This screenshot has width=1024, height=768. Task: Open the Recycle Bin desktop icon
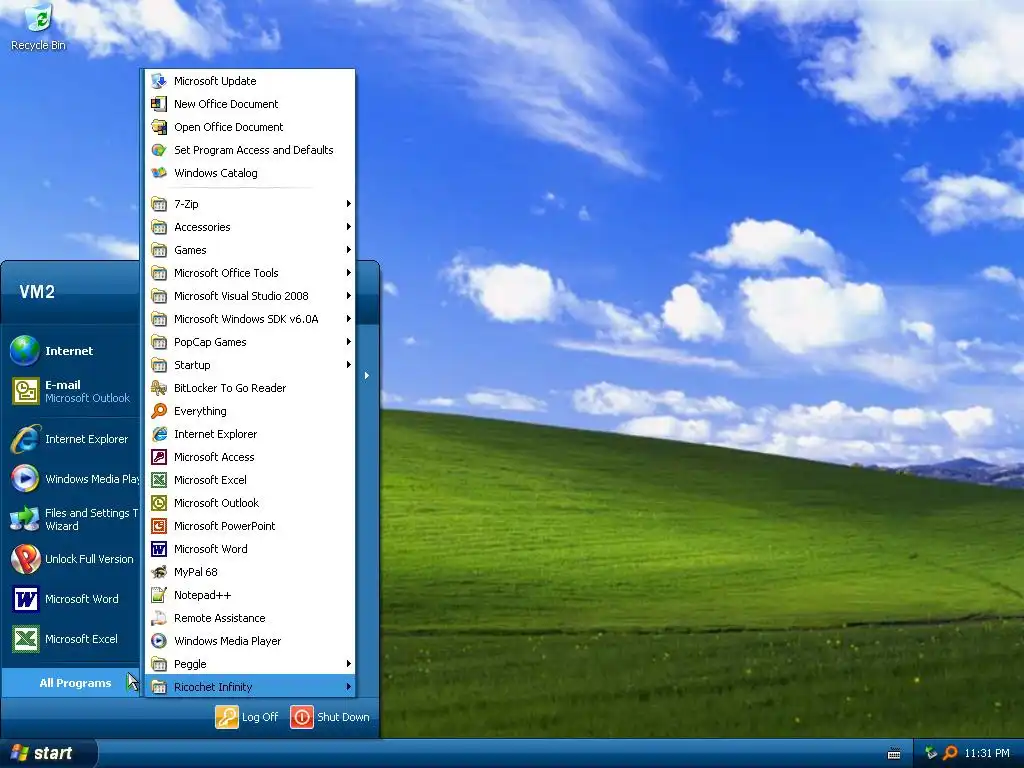click(39, 26)
